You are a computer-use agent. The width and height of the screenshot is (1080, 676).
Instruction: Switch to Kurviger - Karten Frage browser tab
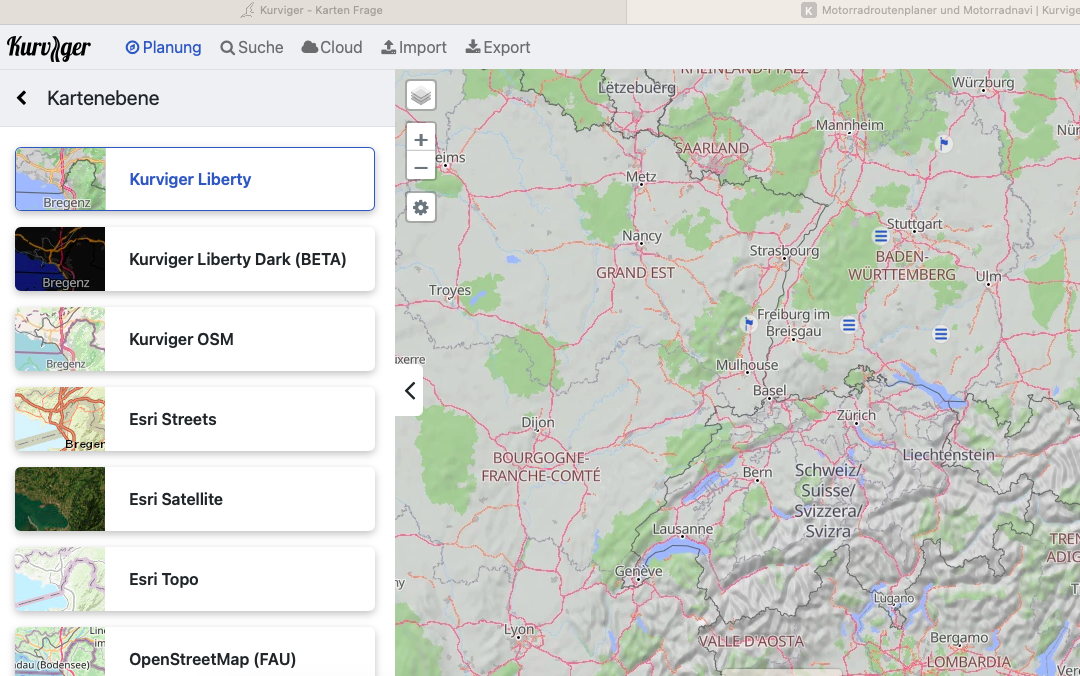point(313,10)
